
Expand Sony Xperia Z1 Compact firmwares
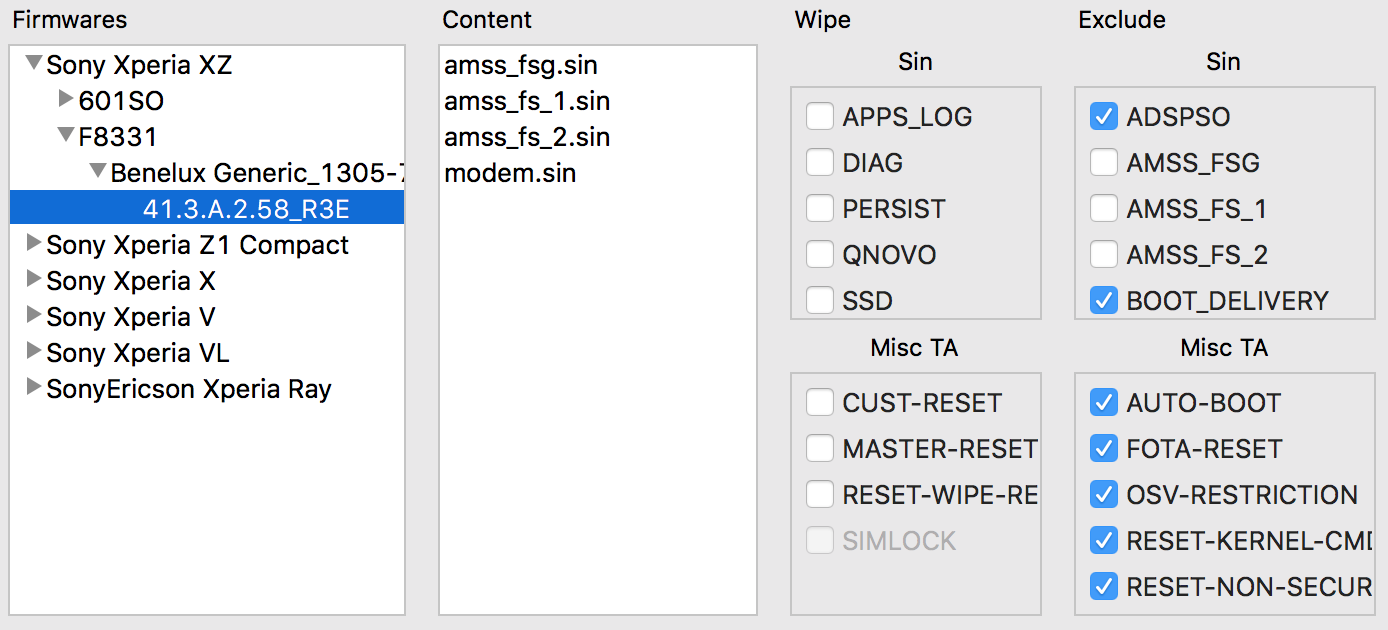coord(34,244)
